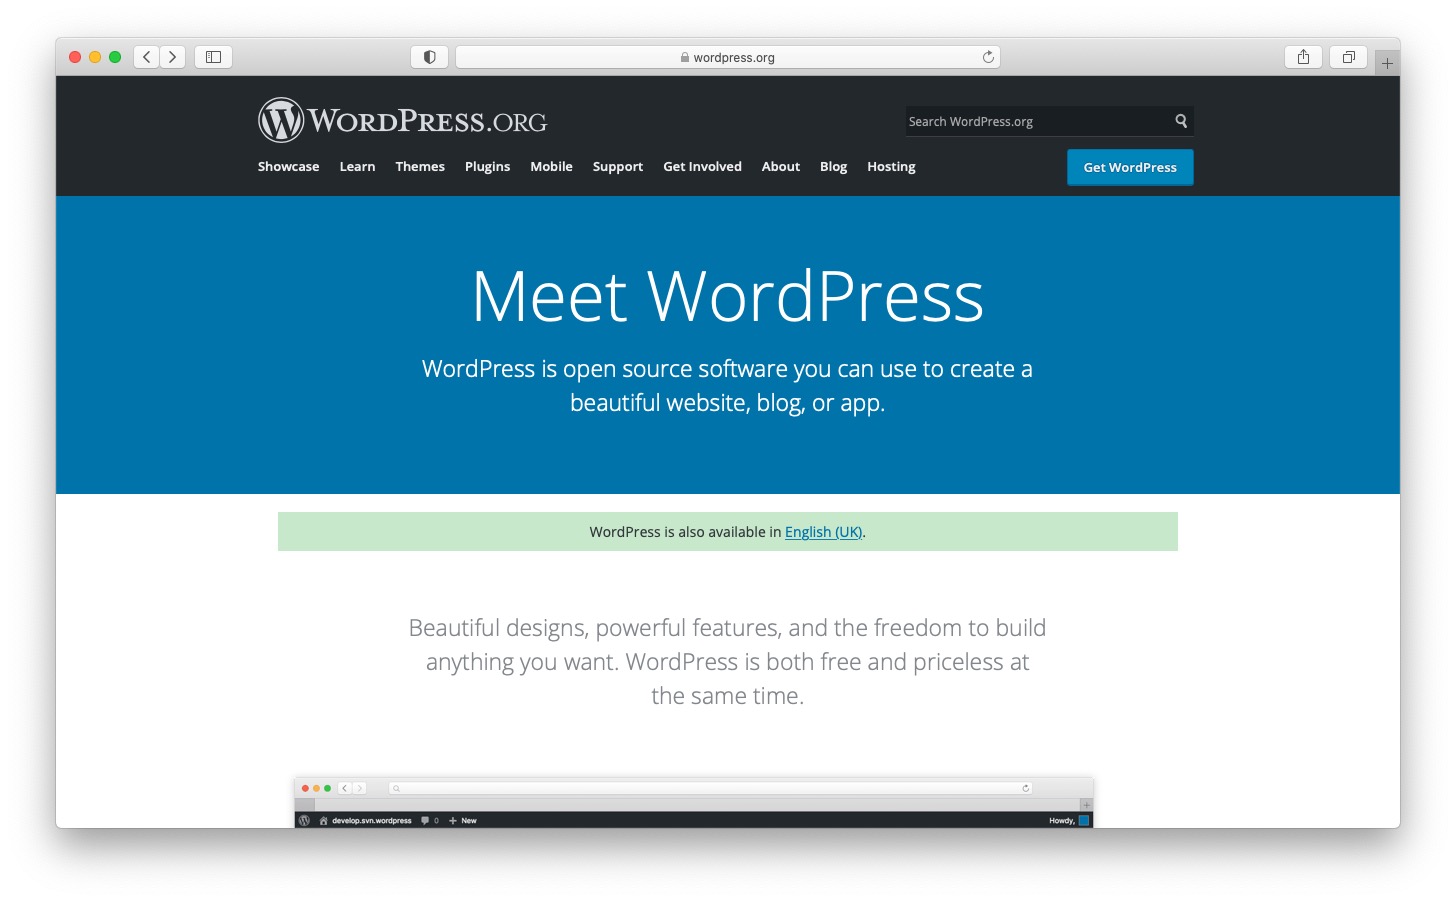1456x902 pixels.
Task: Open the Showcase menu item
Action: [288, 167]
